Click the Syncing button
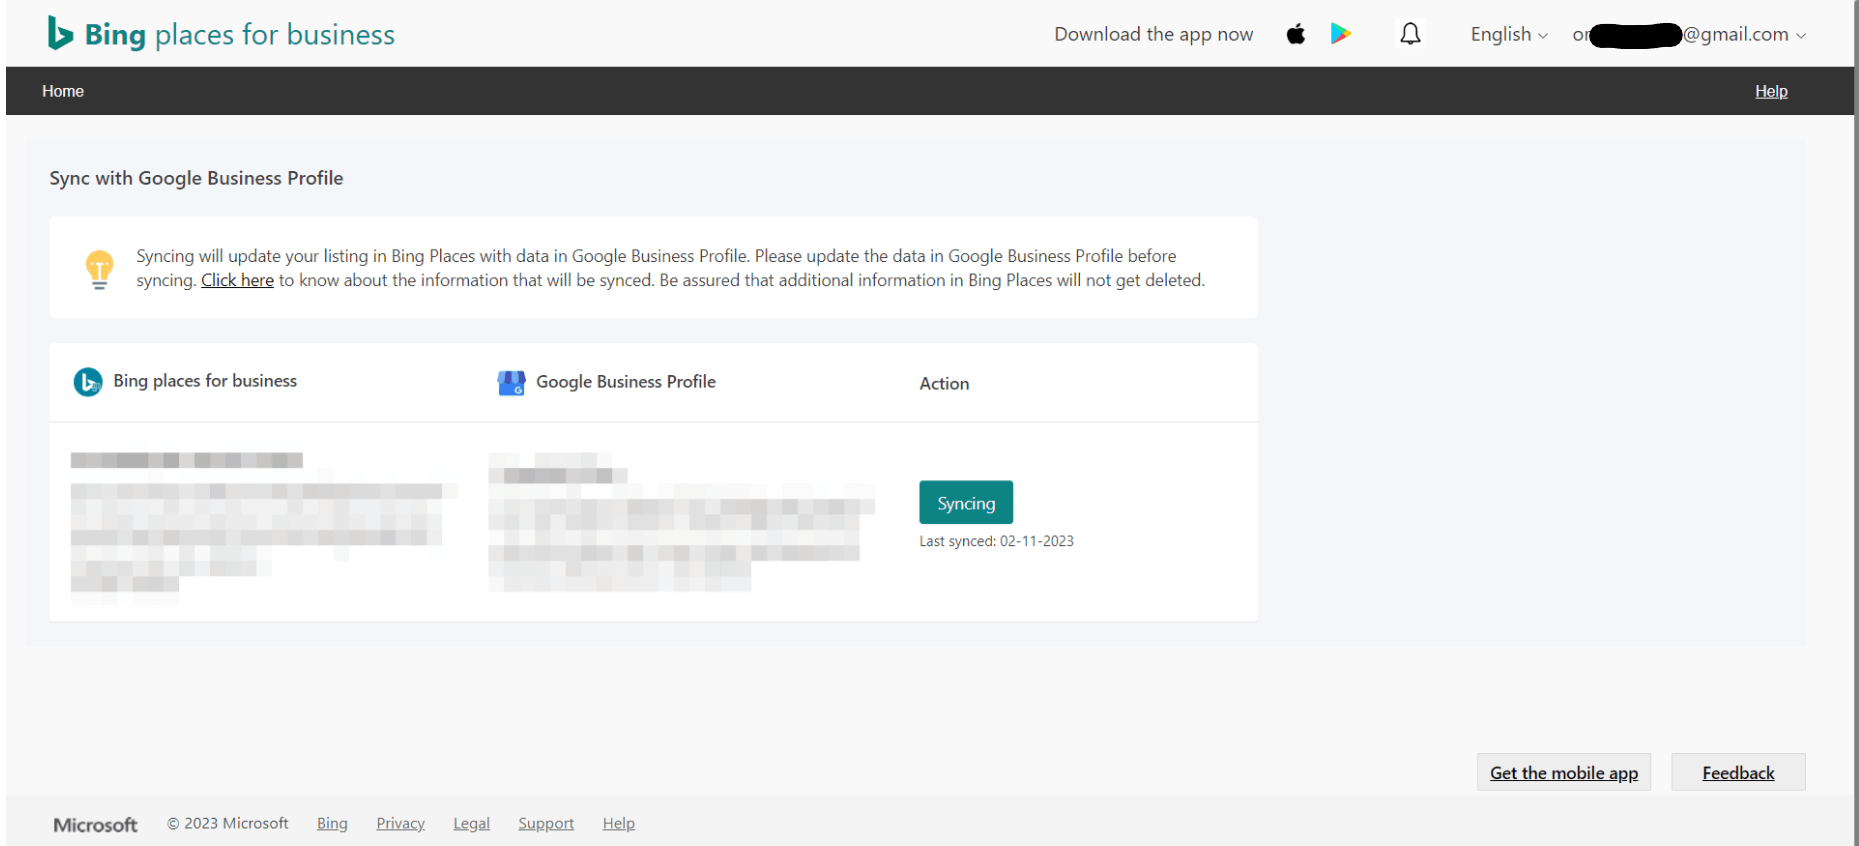 pyautogui.click(x=966, y=502)
